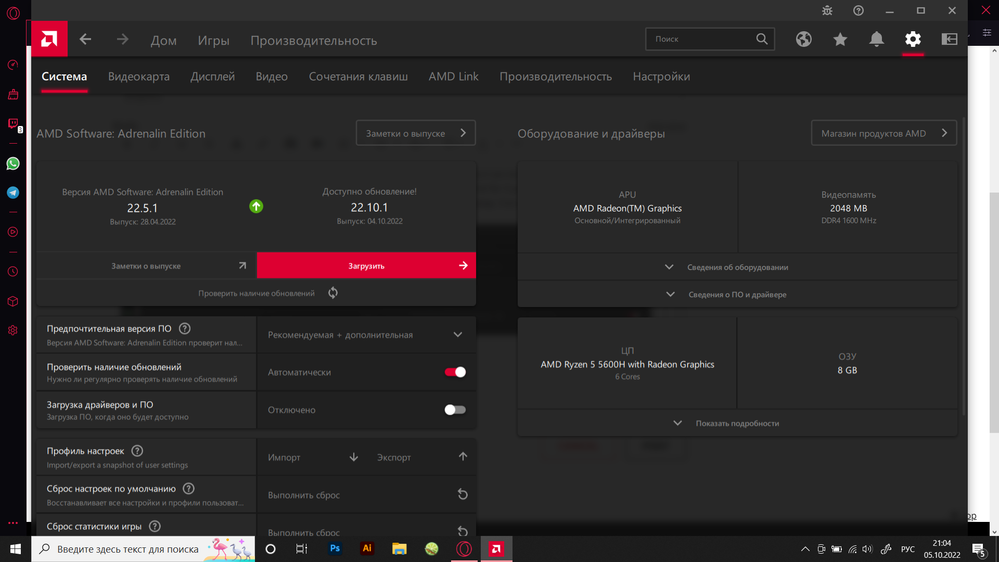The image size is (999, 562).
Task: Open Windows notification center icon
Action: [x=979, y=549]
